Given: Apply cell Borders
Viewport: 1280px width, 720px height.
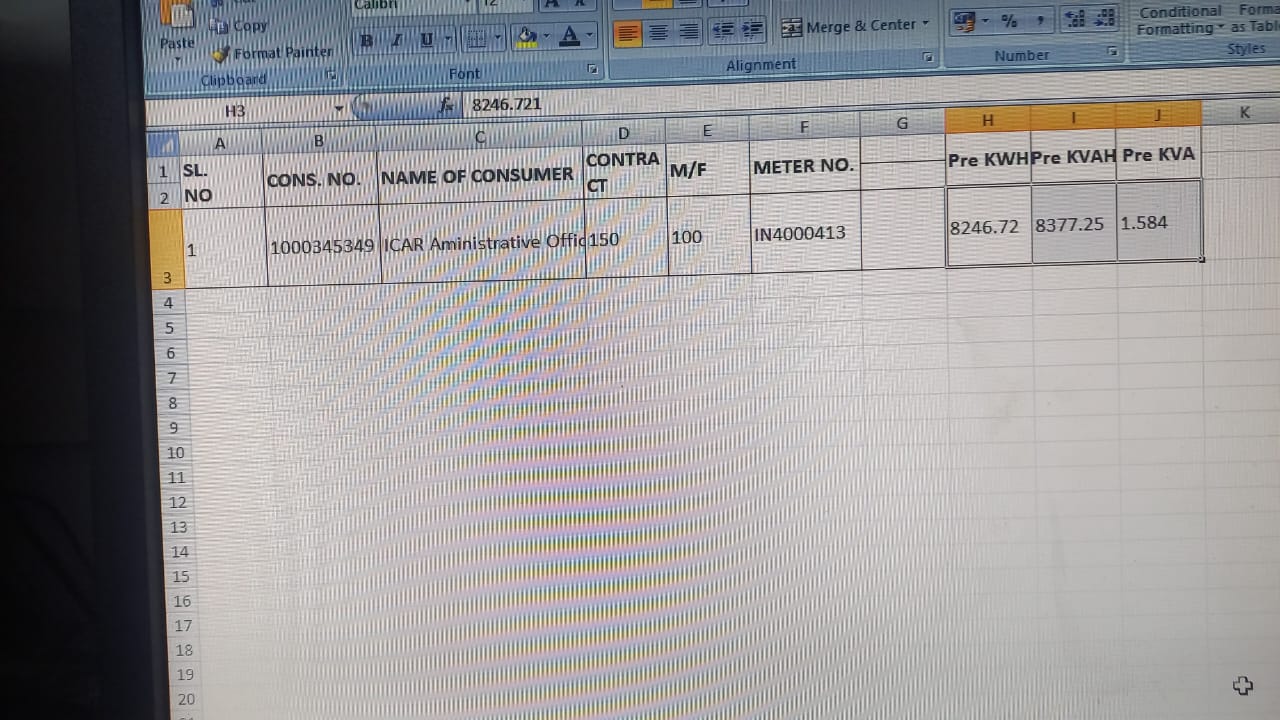Looking at the screenshot, I should tap(476, 39).
